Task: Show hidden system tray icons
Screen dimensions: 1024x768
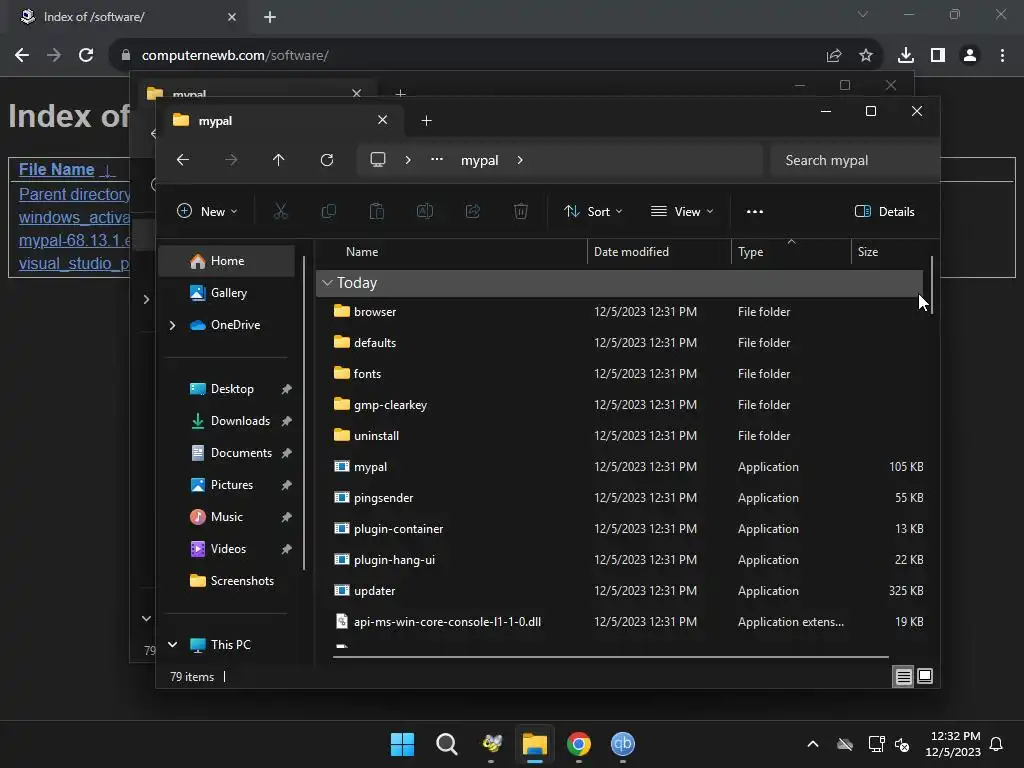Action: 813,744
